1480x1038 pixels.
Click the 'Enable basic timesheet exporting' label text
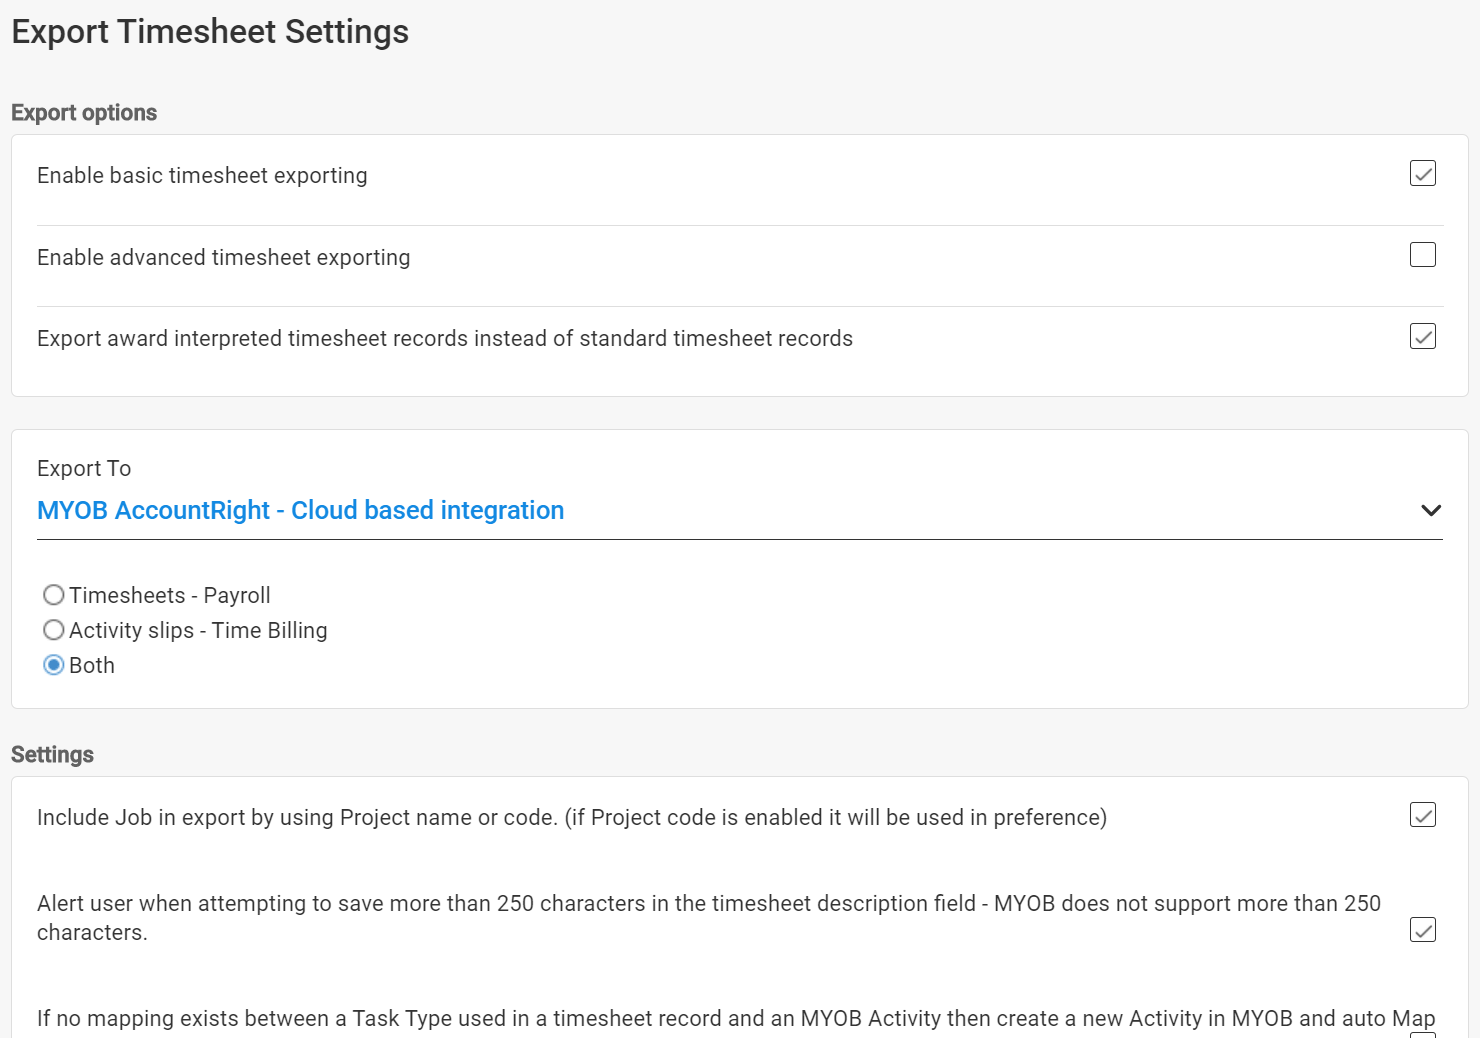[x=202, y=175]
